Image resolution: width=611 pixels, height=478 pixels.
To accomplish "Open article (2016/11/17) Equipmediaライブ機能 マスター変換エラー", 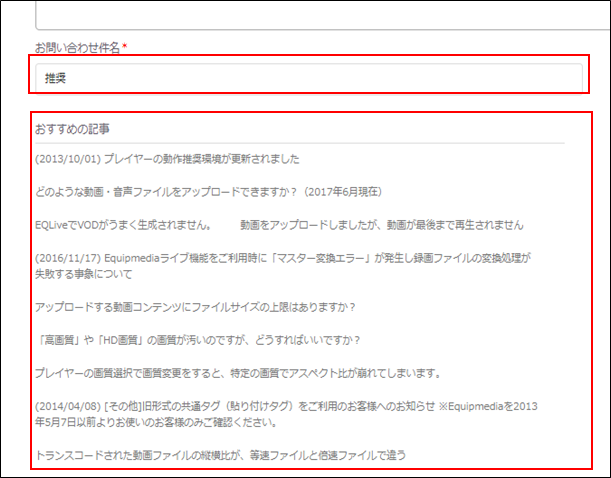I will [x=283, y=266].
